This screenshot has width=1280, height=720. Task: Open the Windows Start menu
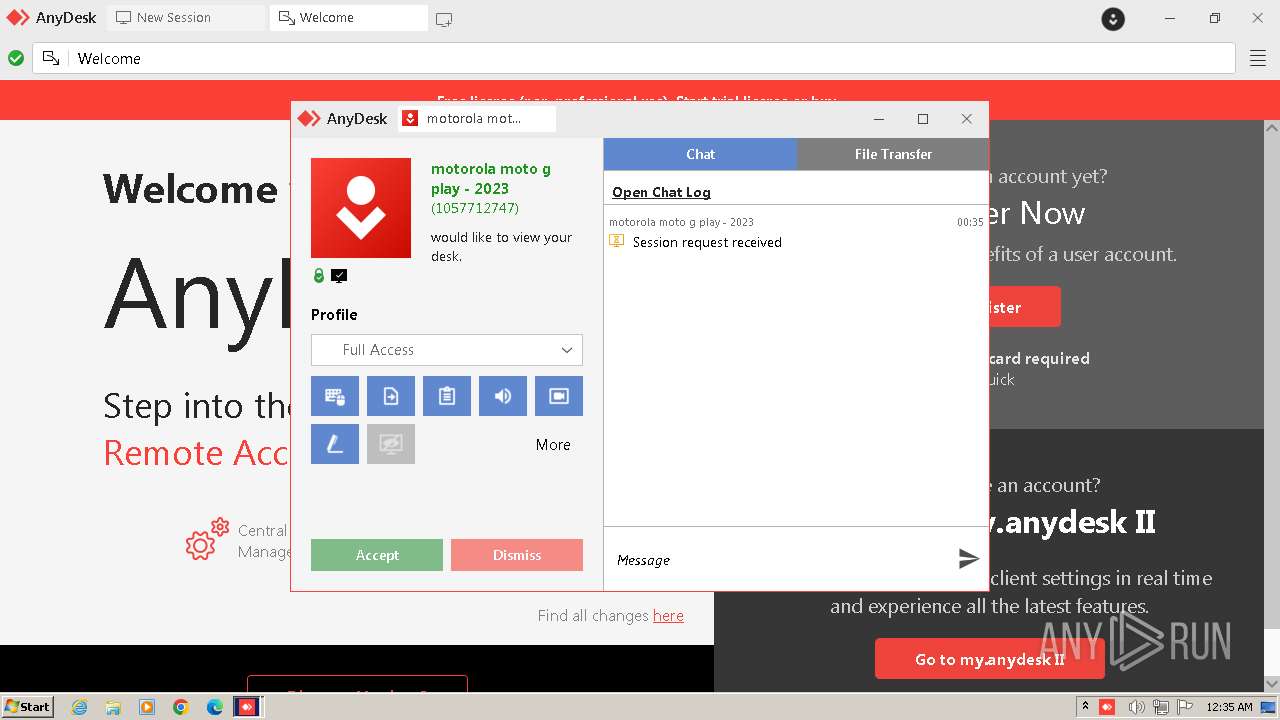[x=28, y=706]
